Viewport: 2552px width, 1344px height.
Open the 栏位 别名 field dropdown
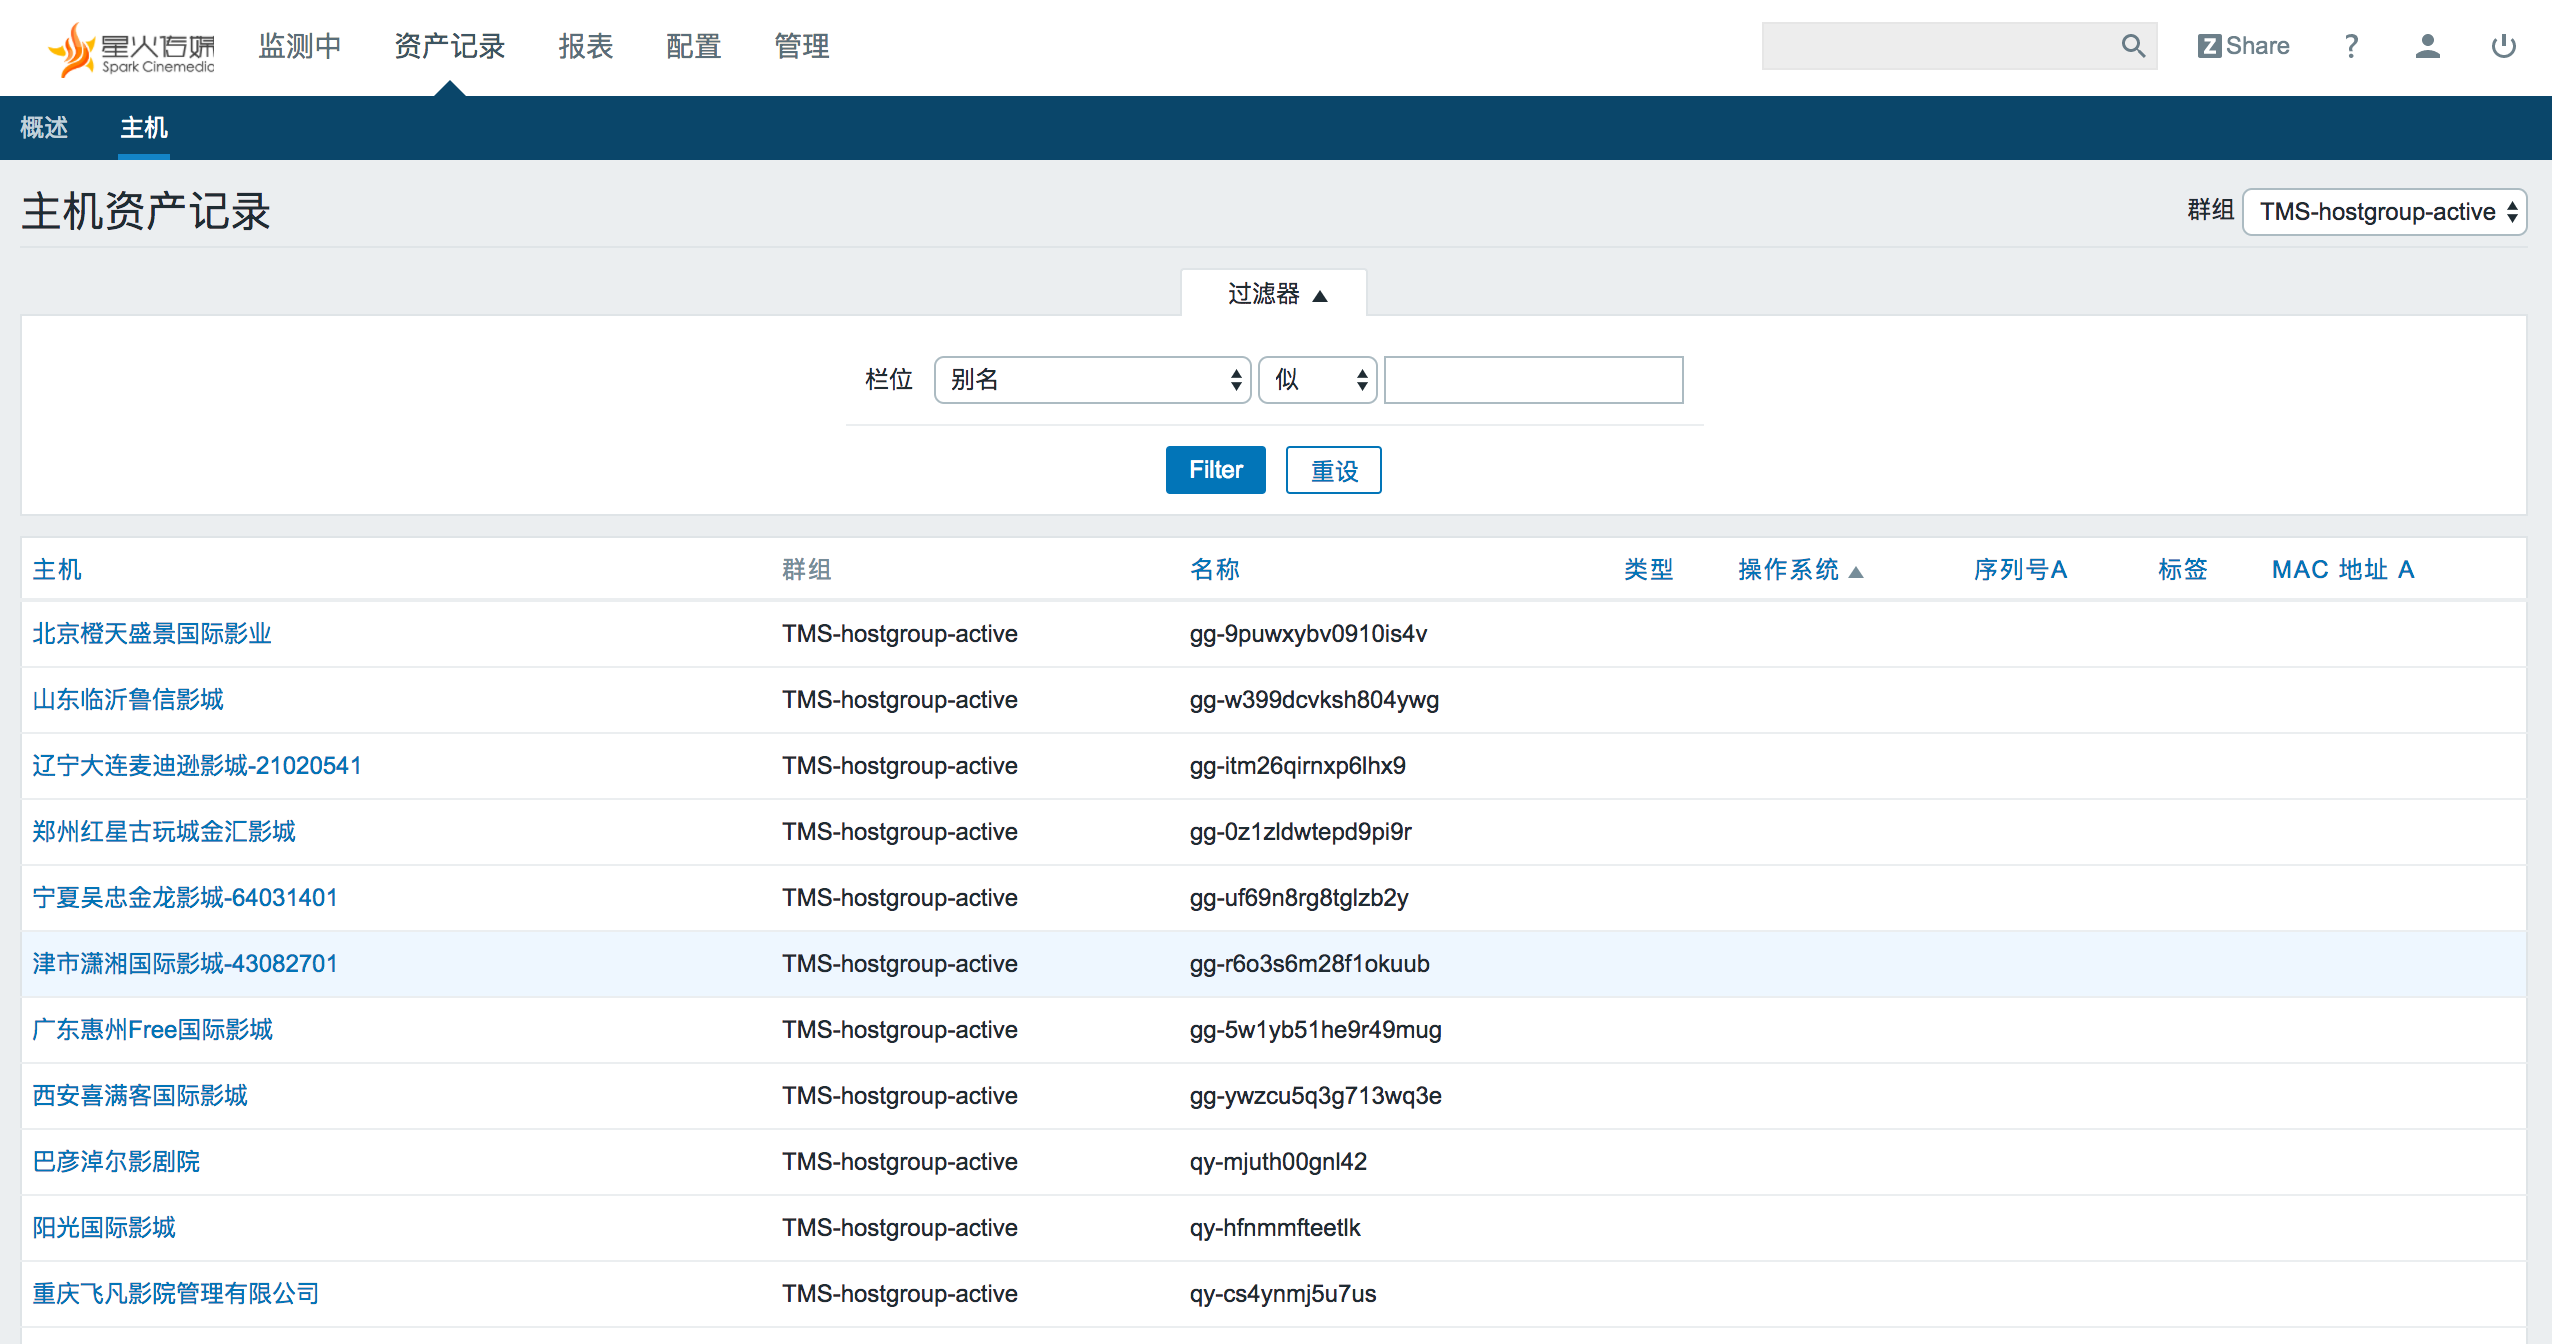[x=1092, y=380]
